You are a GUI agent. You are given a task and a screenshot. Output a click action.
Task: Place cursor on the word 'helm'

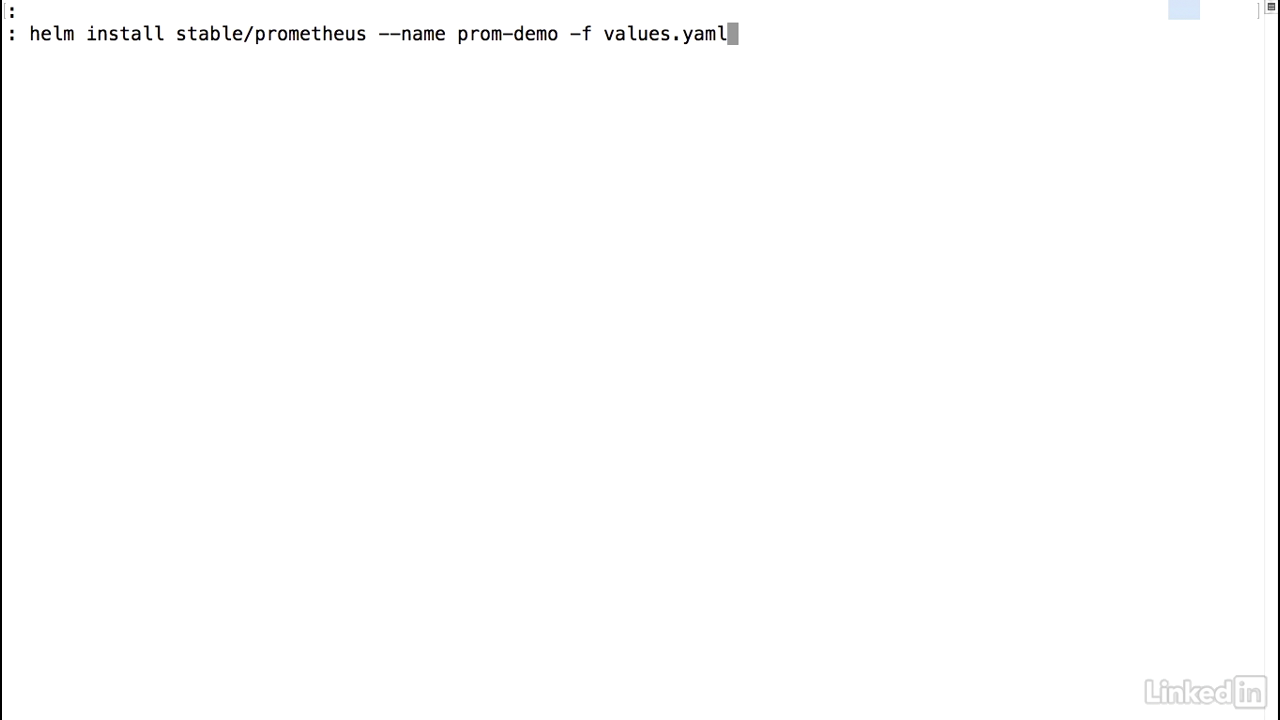52,34
